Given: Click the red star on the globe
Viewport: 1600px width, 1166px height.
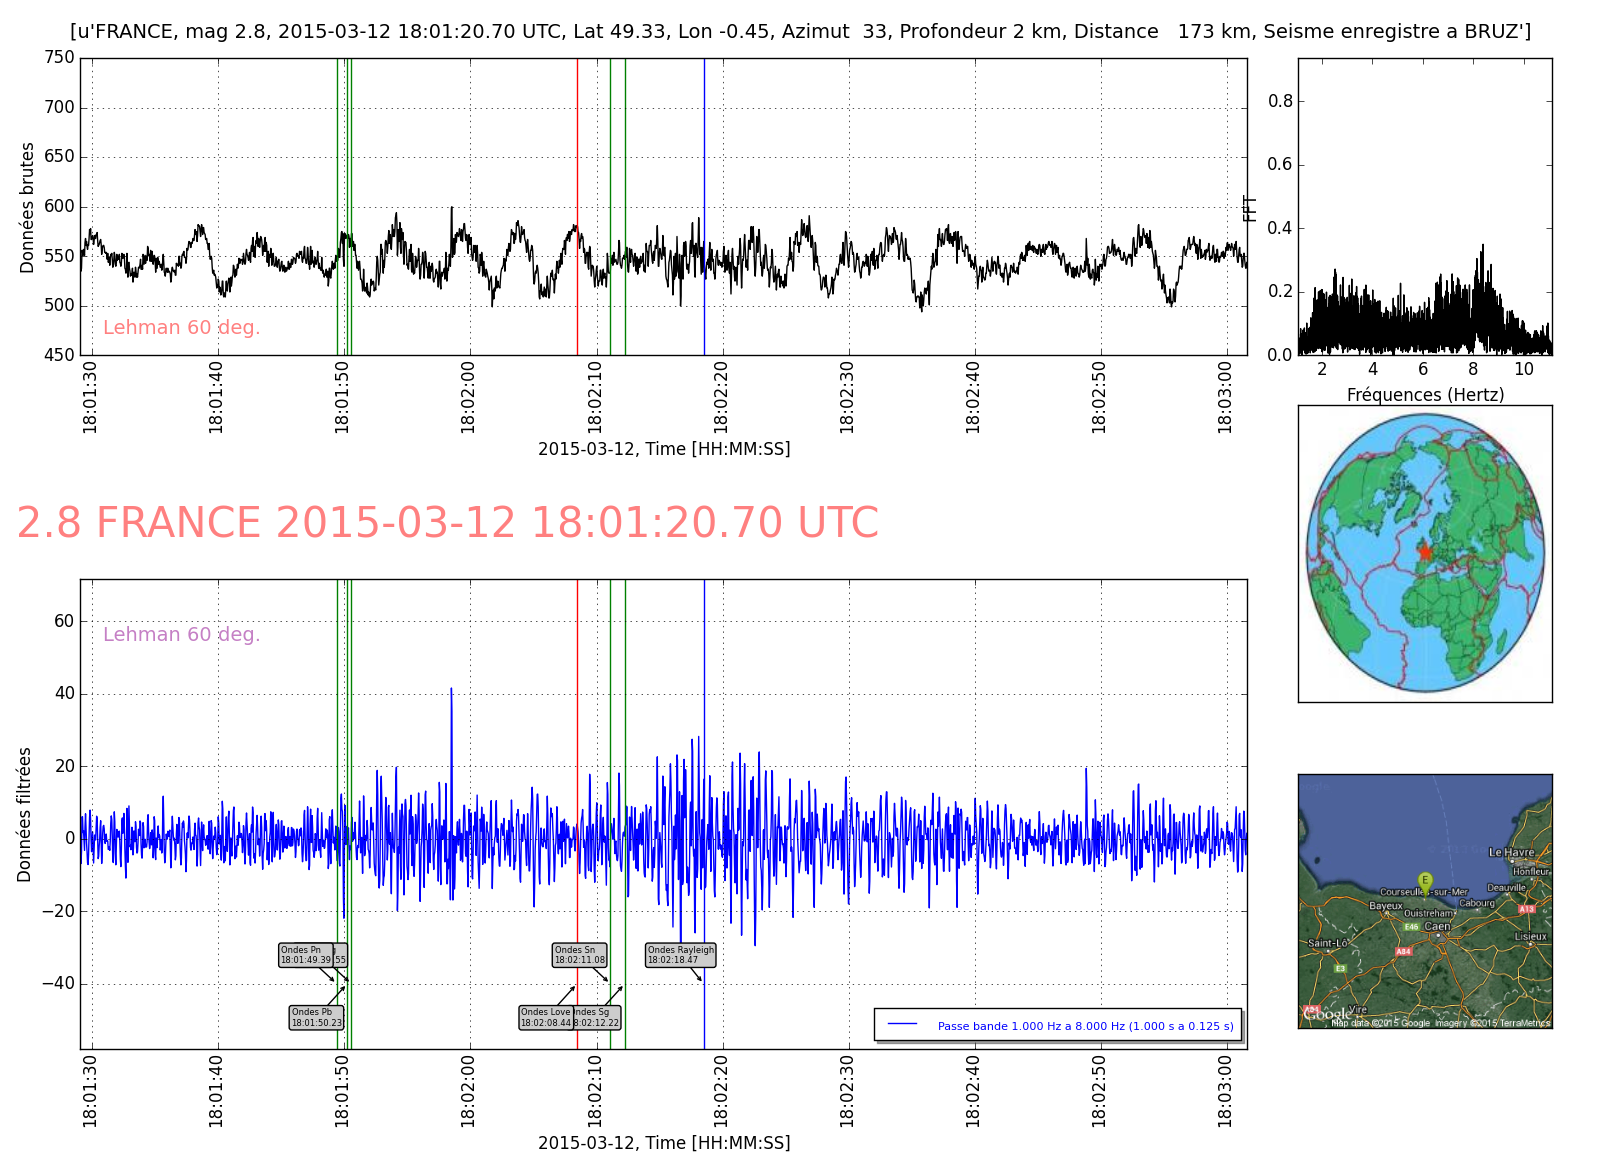Looking at the screenshot, I should tap(1424, 552).
